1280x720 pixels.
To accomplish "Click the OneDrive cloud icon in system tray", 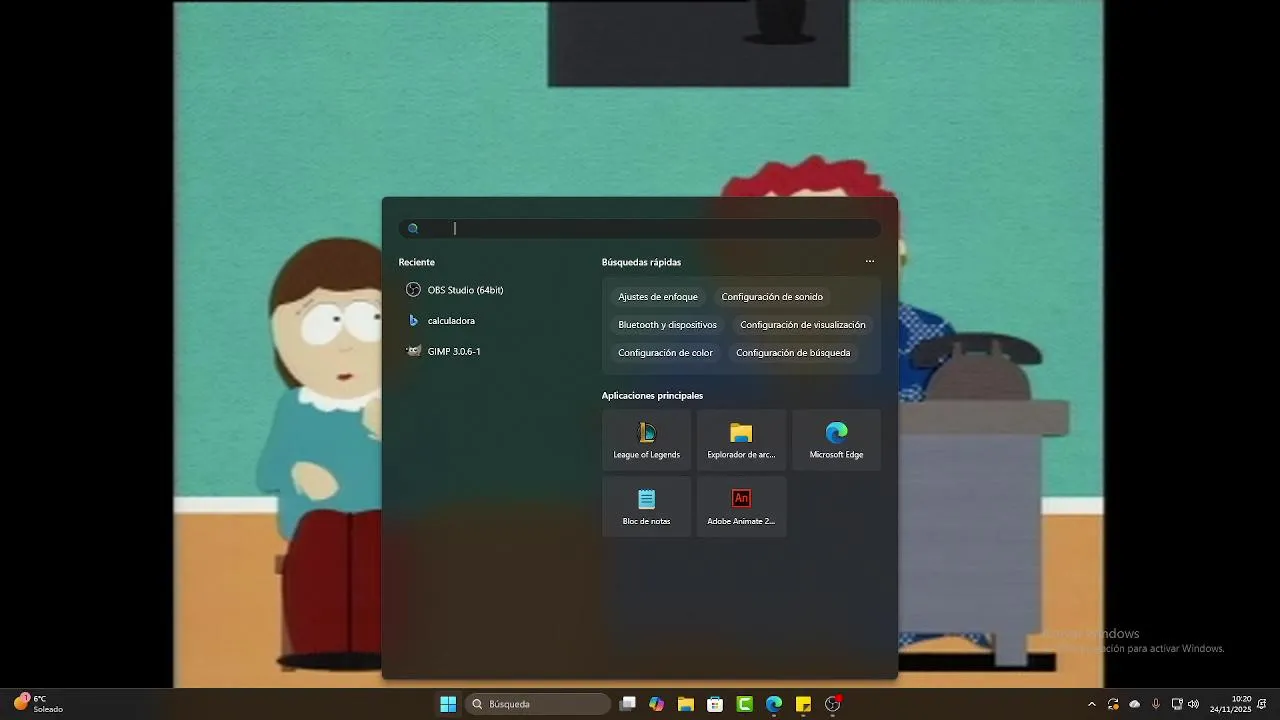I will point(1134,704).
